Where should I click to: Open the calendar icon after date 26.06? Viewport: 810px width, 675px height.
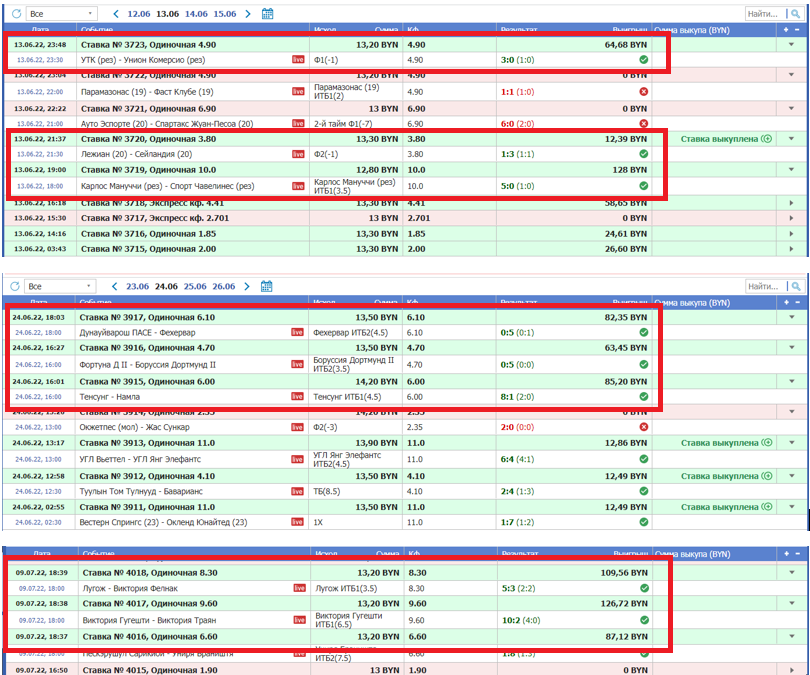point(267,286)
